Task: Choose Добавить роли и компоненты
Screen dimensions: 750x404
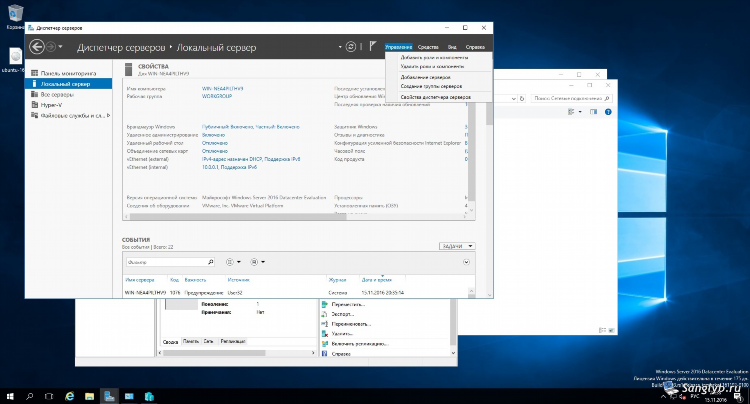Action: 434,57
